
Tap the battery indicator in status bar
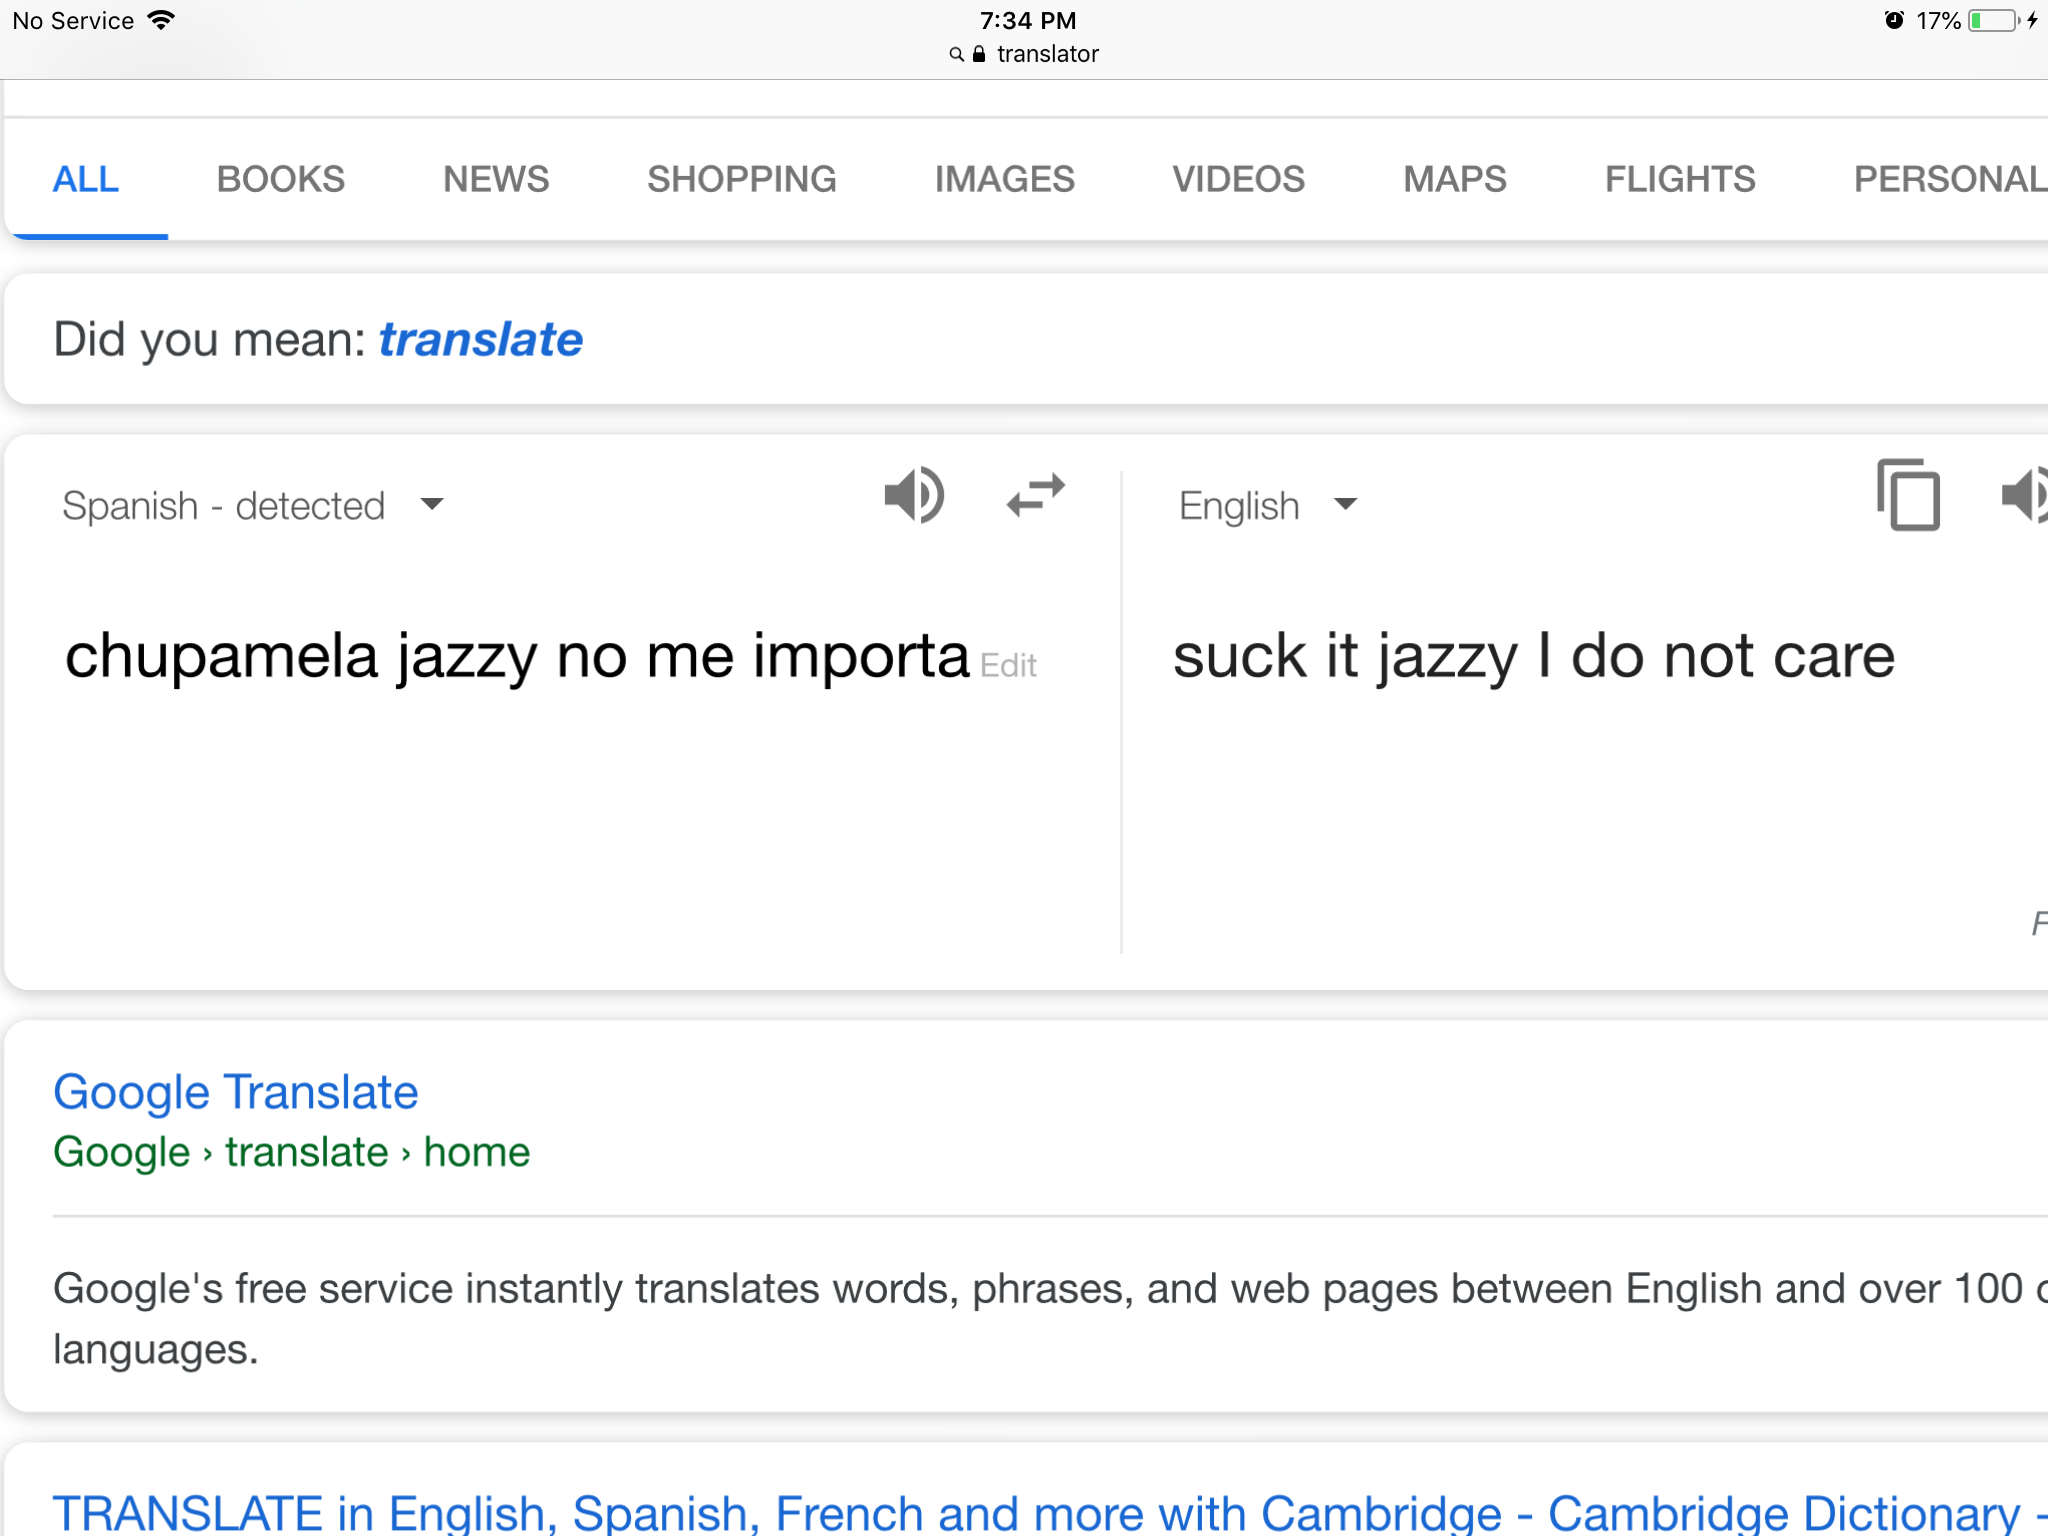(1993, 21)
